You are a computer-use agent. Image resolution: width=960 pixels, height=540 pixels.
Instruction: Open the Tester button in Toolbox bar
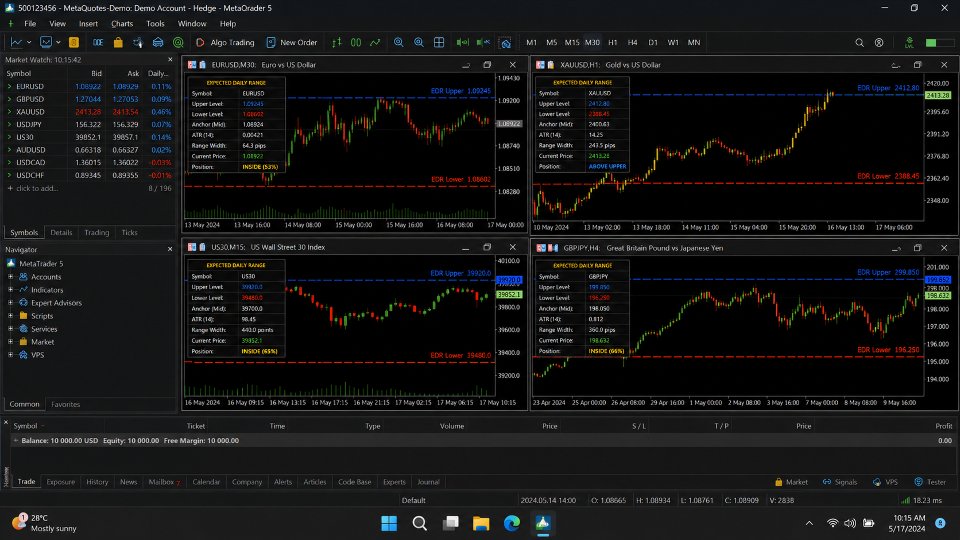pyautogui.click(x=930, y=482)
